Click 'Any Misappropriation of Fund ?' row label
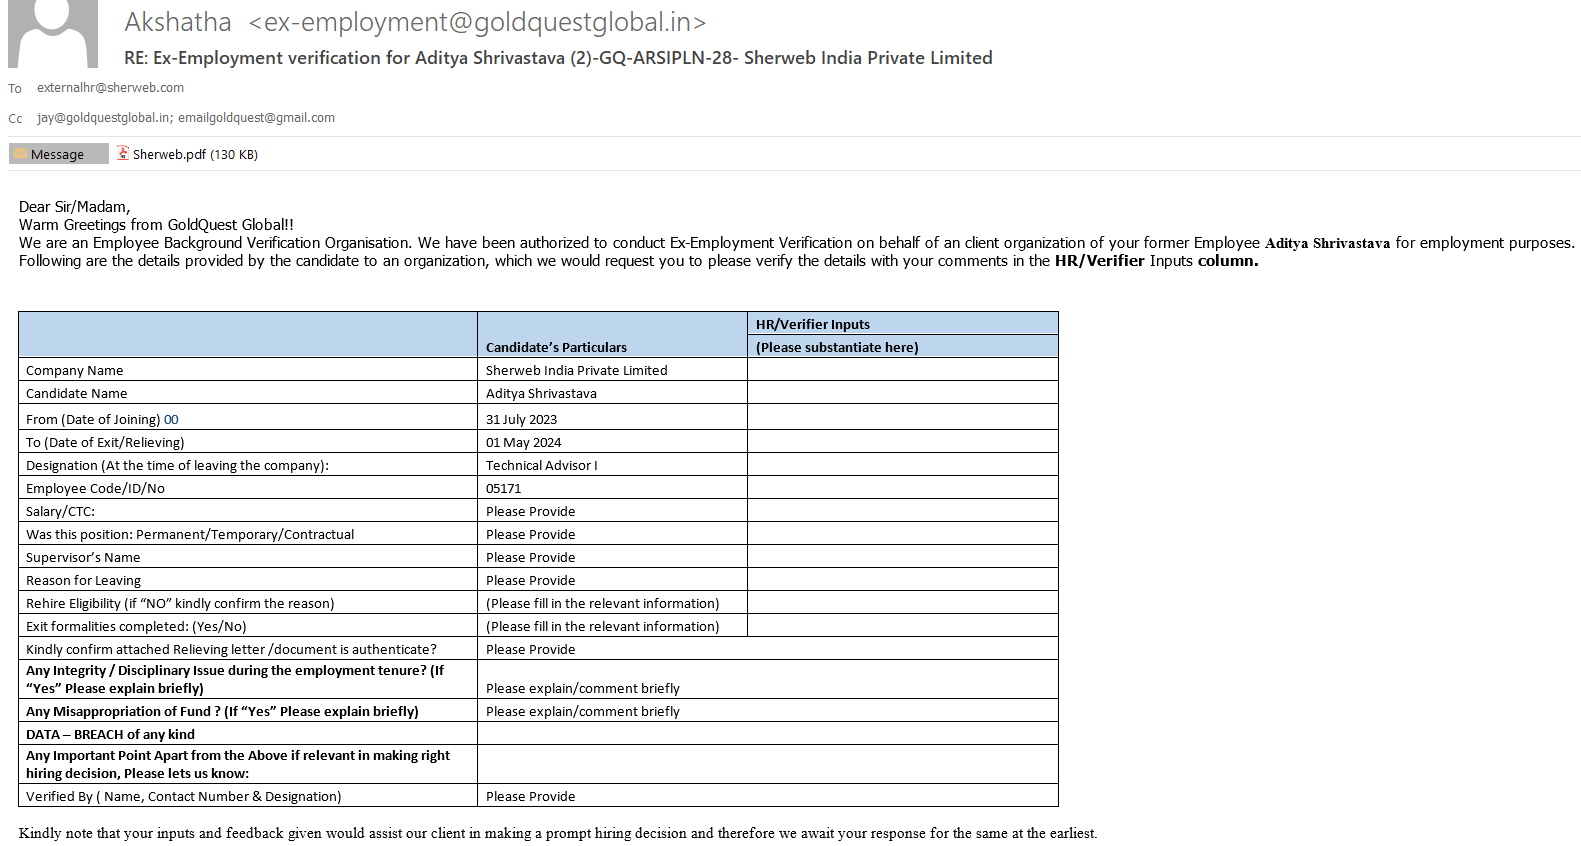This screenshot has width=1581, height=846. [222, 711]
